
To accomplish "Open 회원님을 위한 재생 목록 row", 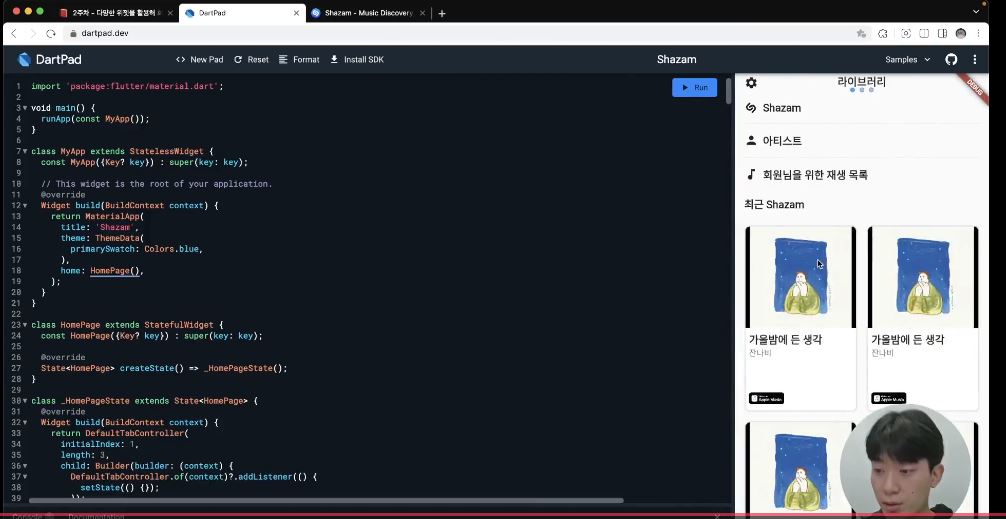I will 862,174.
